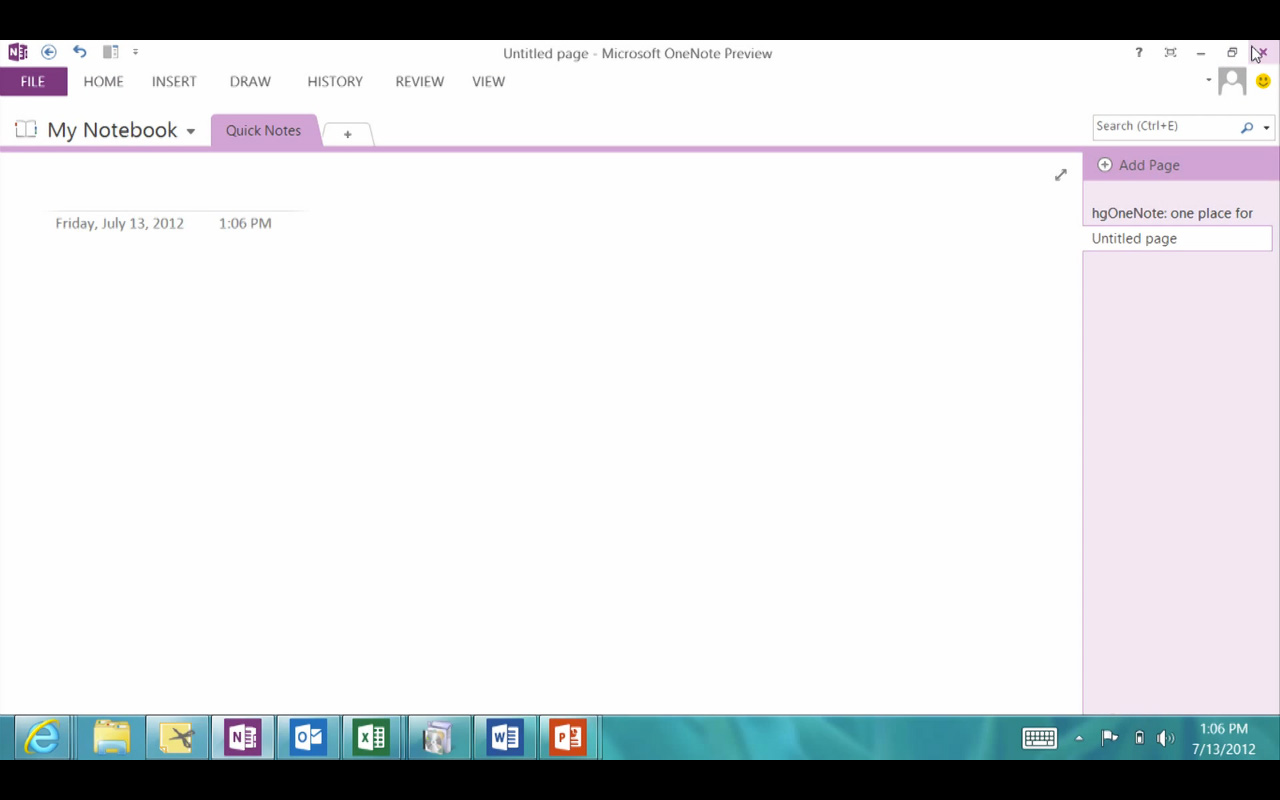The height and width of the screenshot is (800, 1280).
Task: Open the Customize Quick Access Toolbar dropdown
Action: click(x=135, y=52)
